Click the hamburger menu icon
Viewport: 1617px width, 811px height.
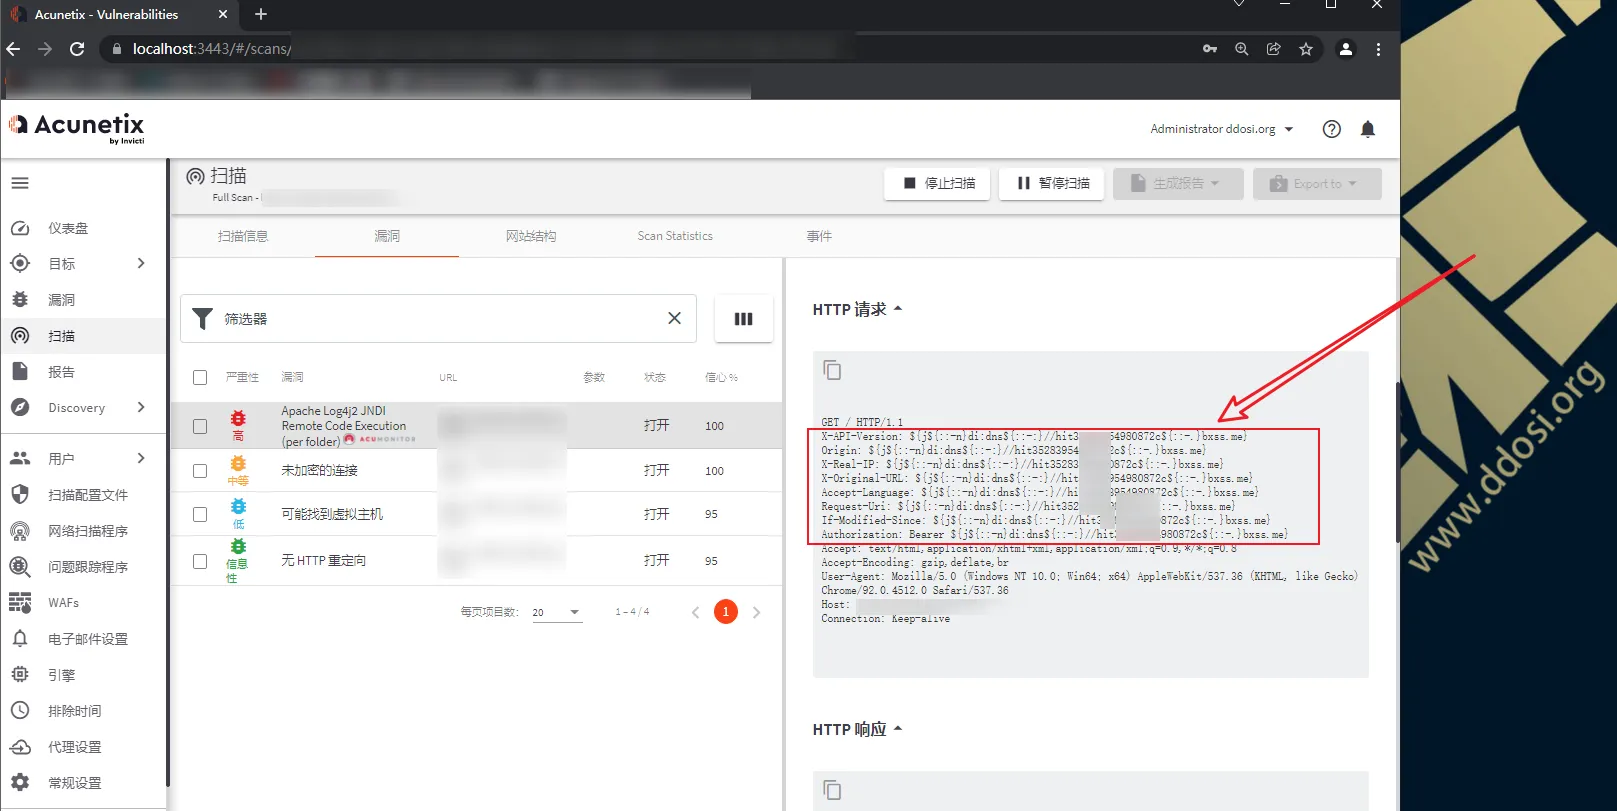pyautogui.click(x=20, y=183)
